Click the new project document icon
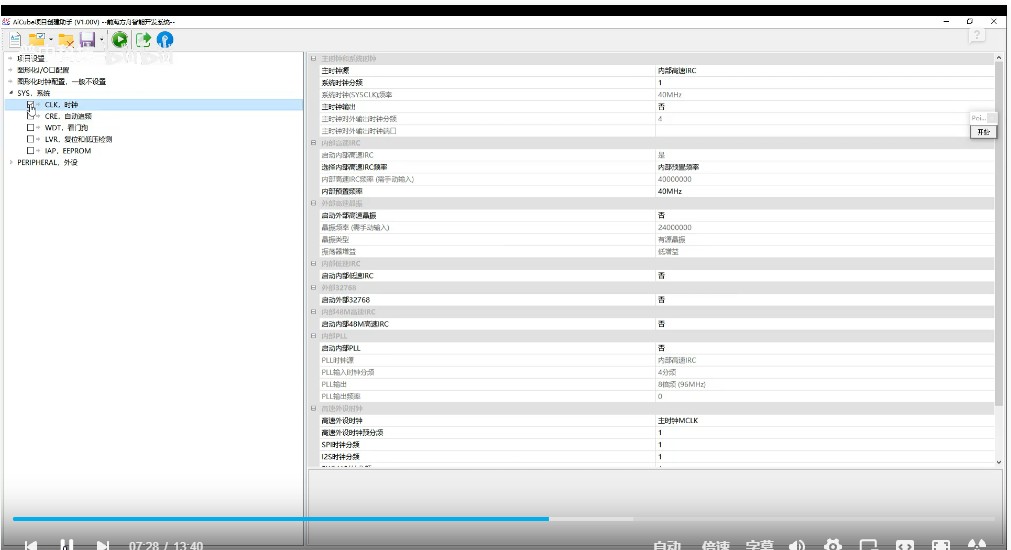This screenshot has width=1011, height=550. 14,40
